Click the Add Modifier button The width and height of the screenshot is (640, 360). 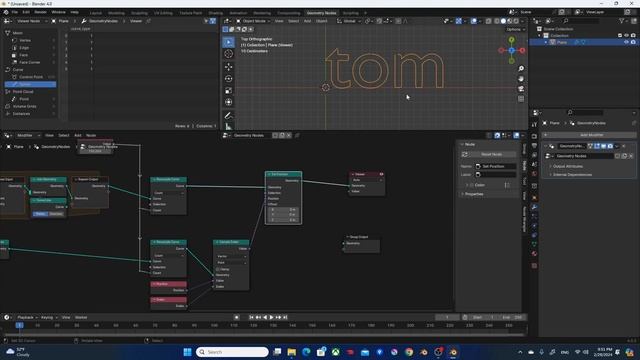(589, 135)
